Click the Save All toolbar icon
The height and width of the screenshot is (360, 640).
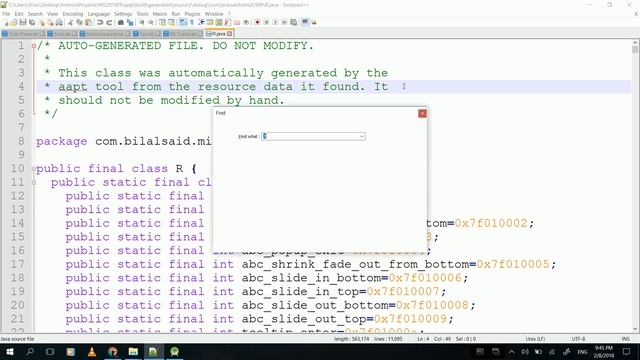(x=32, y=22)
